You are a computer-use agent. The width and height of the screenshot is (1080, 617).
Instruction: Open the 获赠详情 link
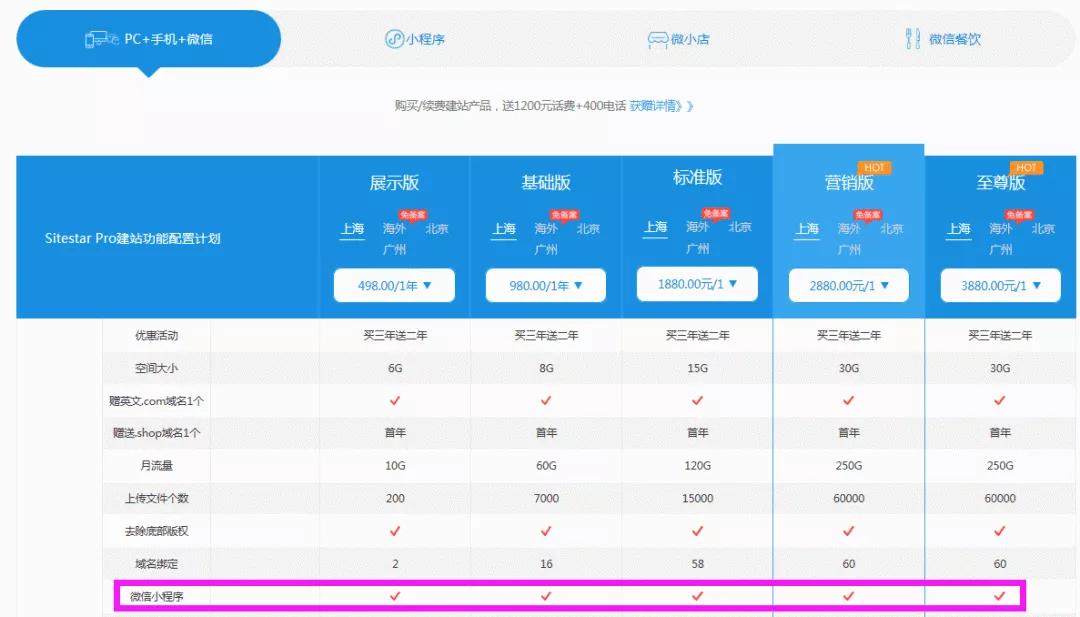coord(661,105)
